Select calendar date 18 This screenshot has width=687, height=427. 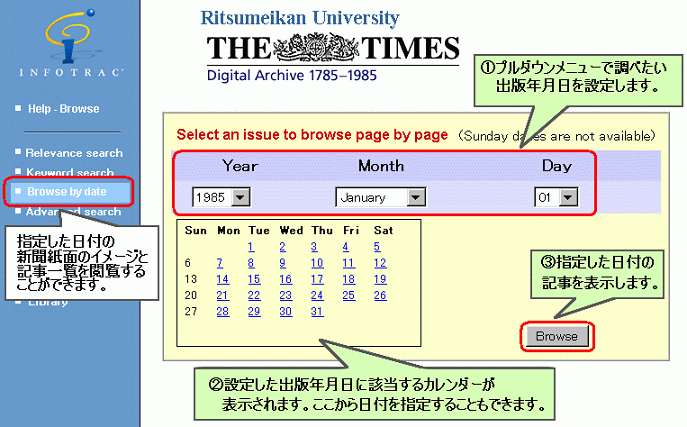(x=349, y=279)
